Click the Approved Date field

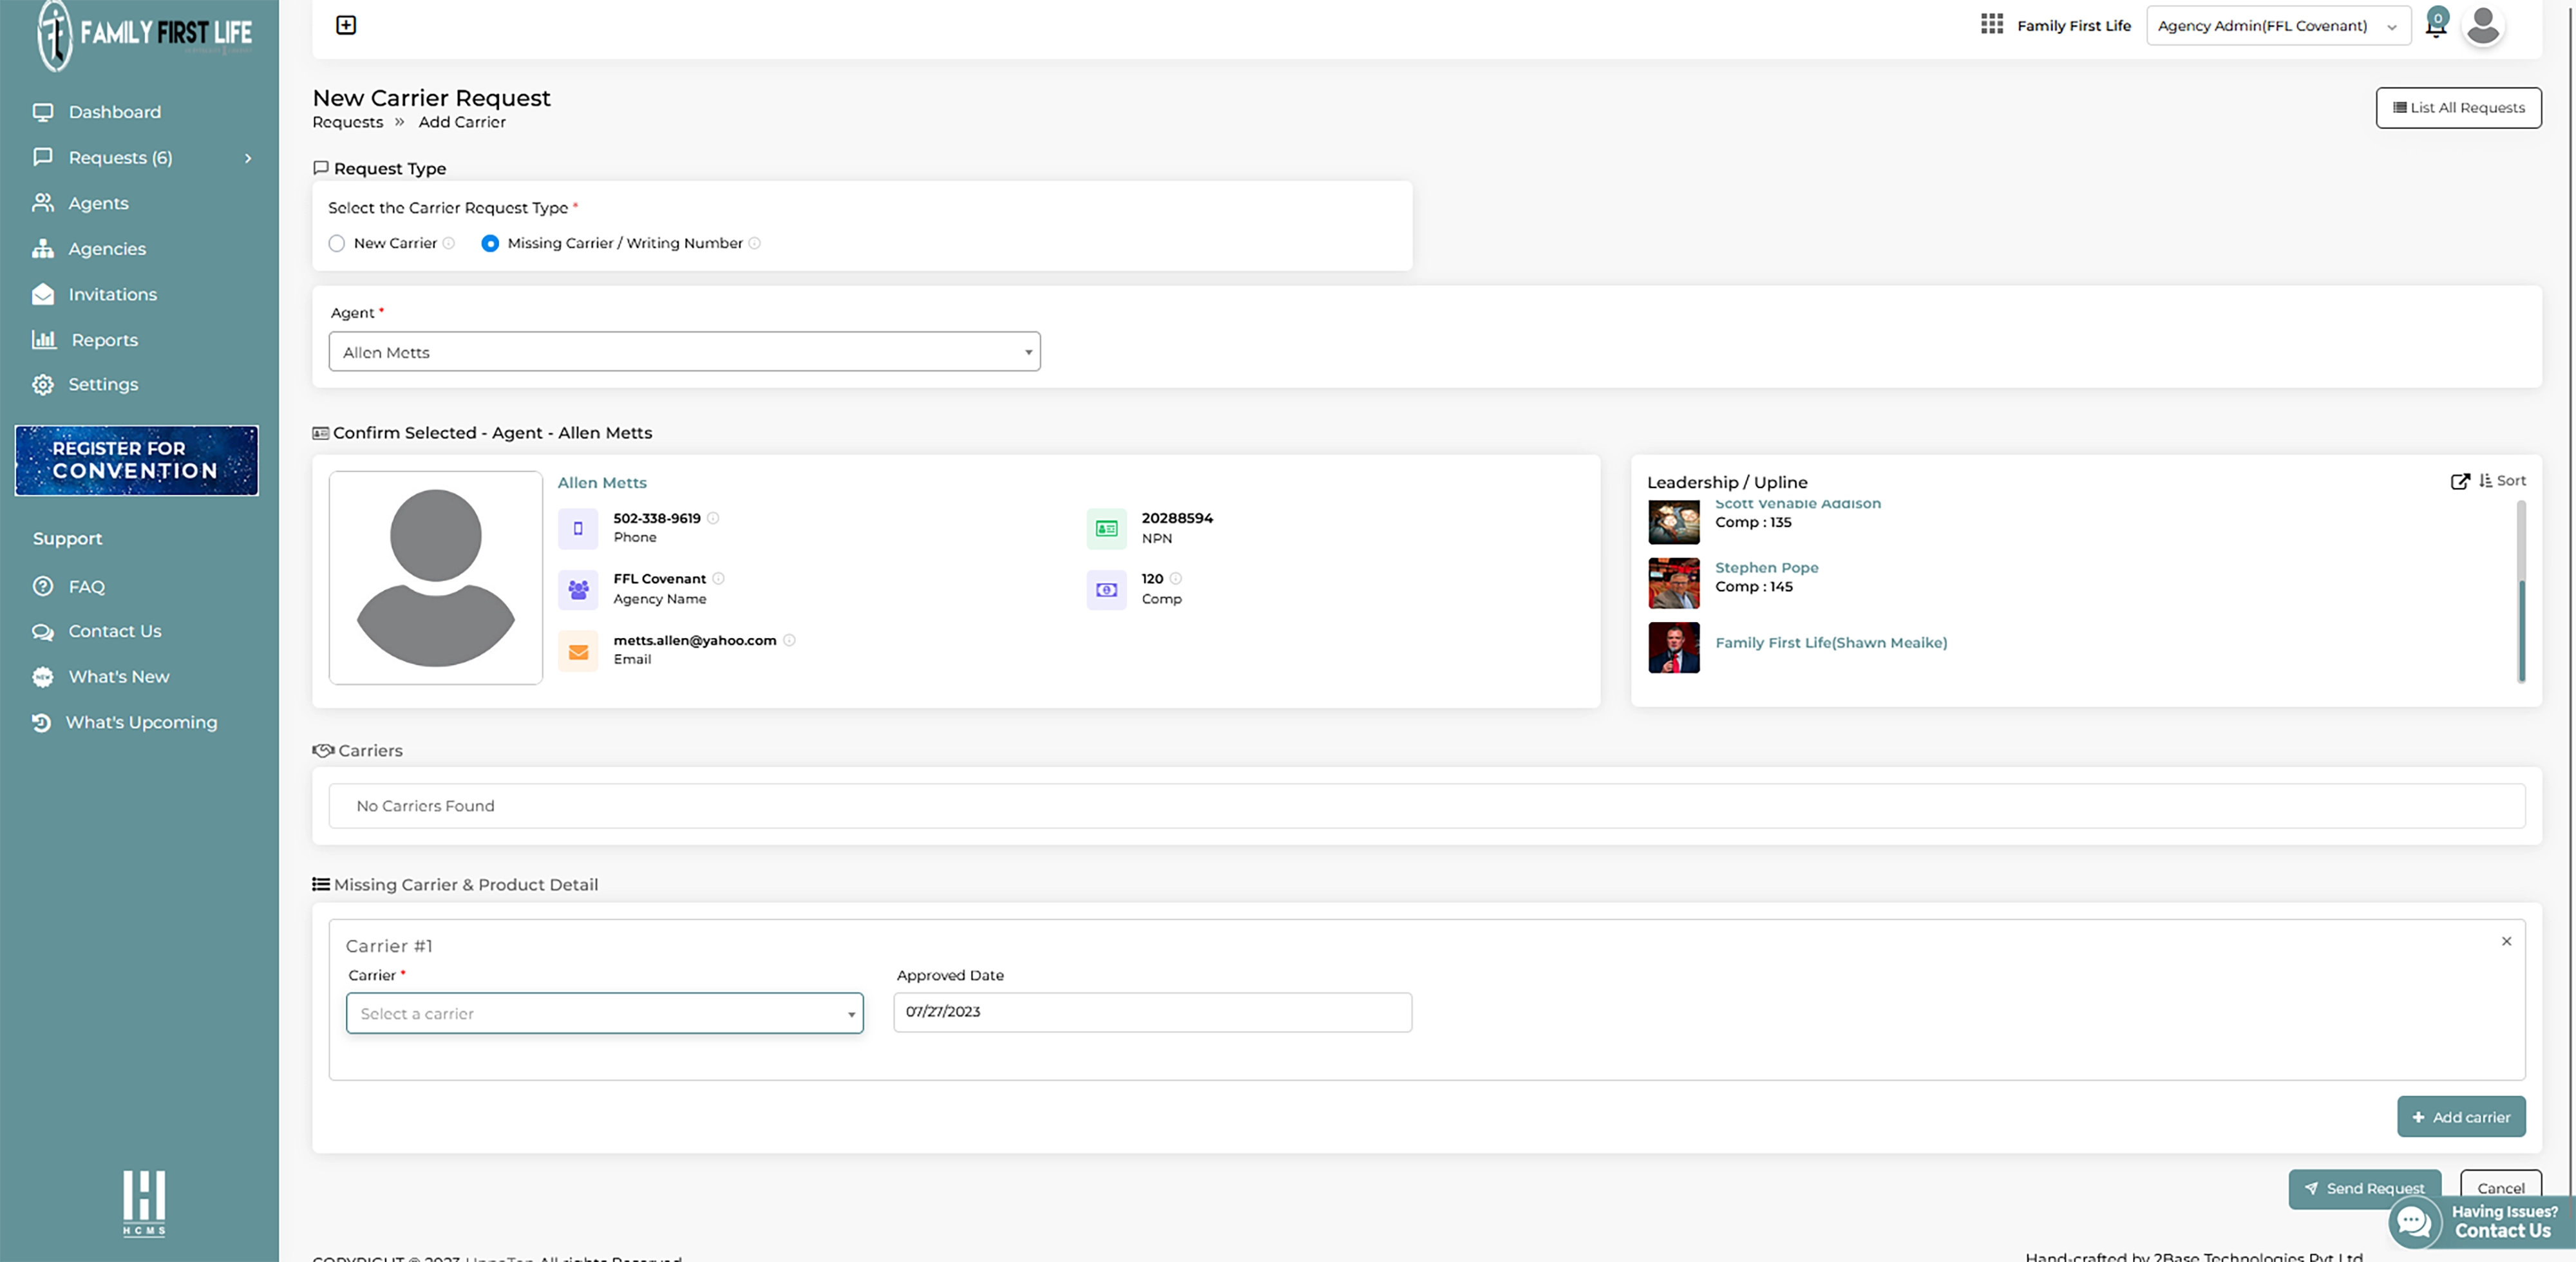point(1152,1012)
